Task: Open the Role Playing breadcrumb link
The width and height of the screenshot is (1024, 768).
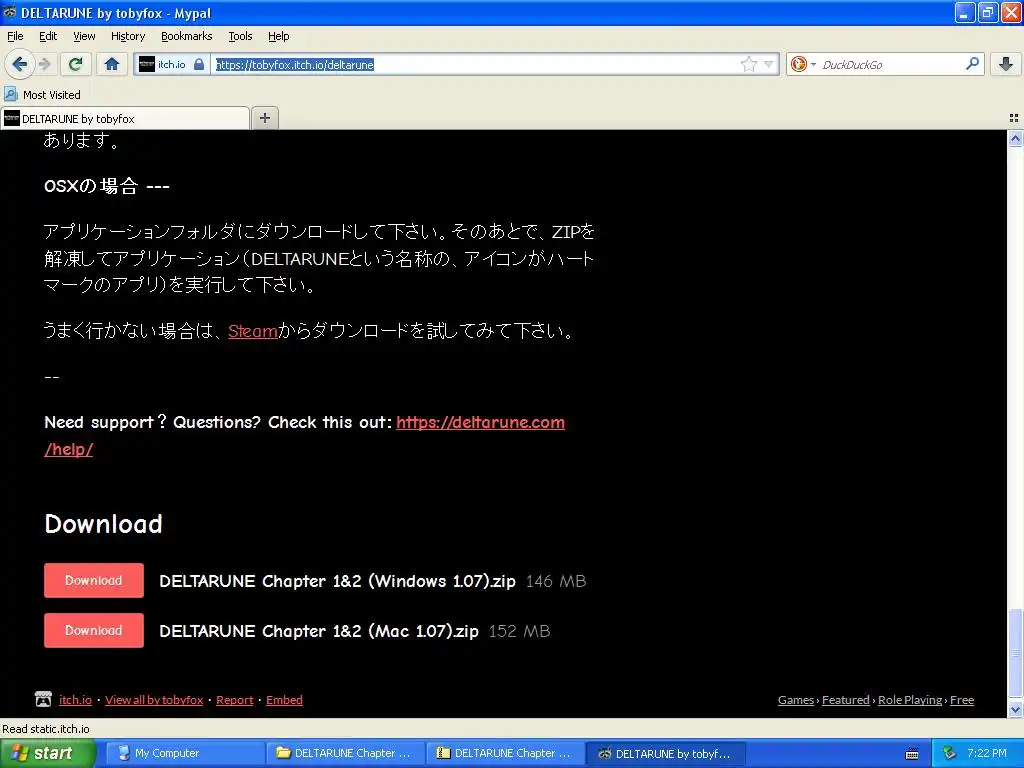Action: pyautogui.click(x=910, y=699)
